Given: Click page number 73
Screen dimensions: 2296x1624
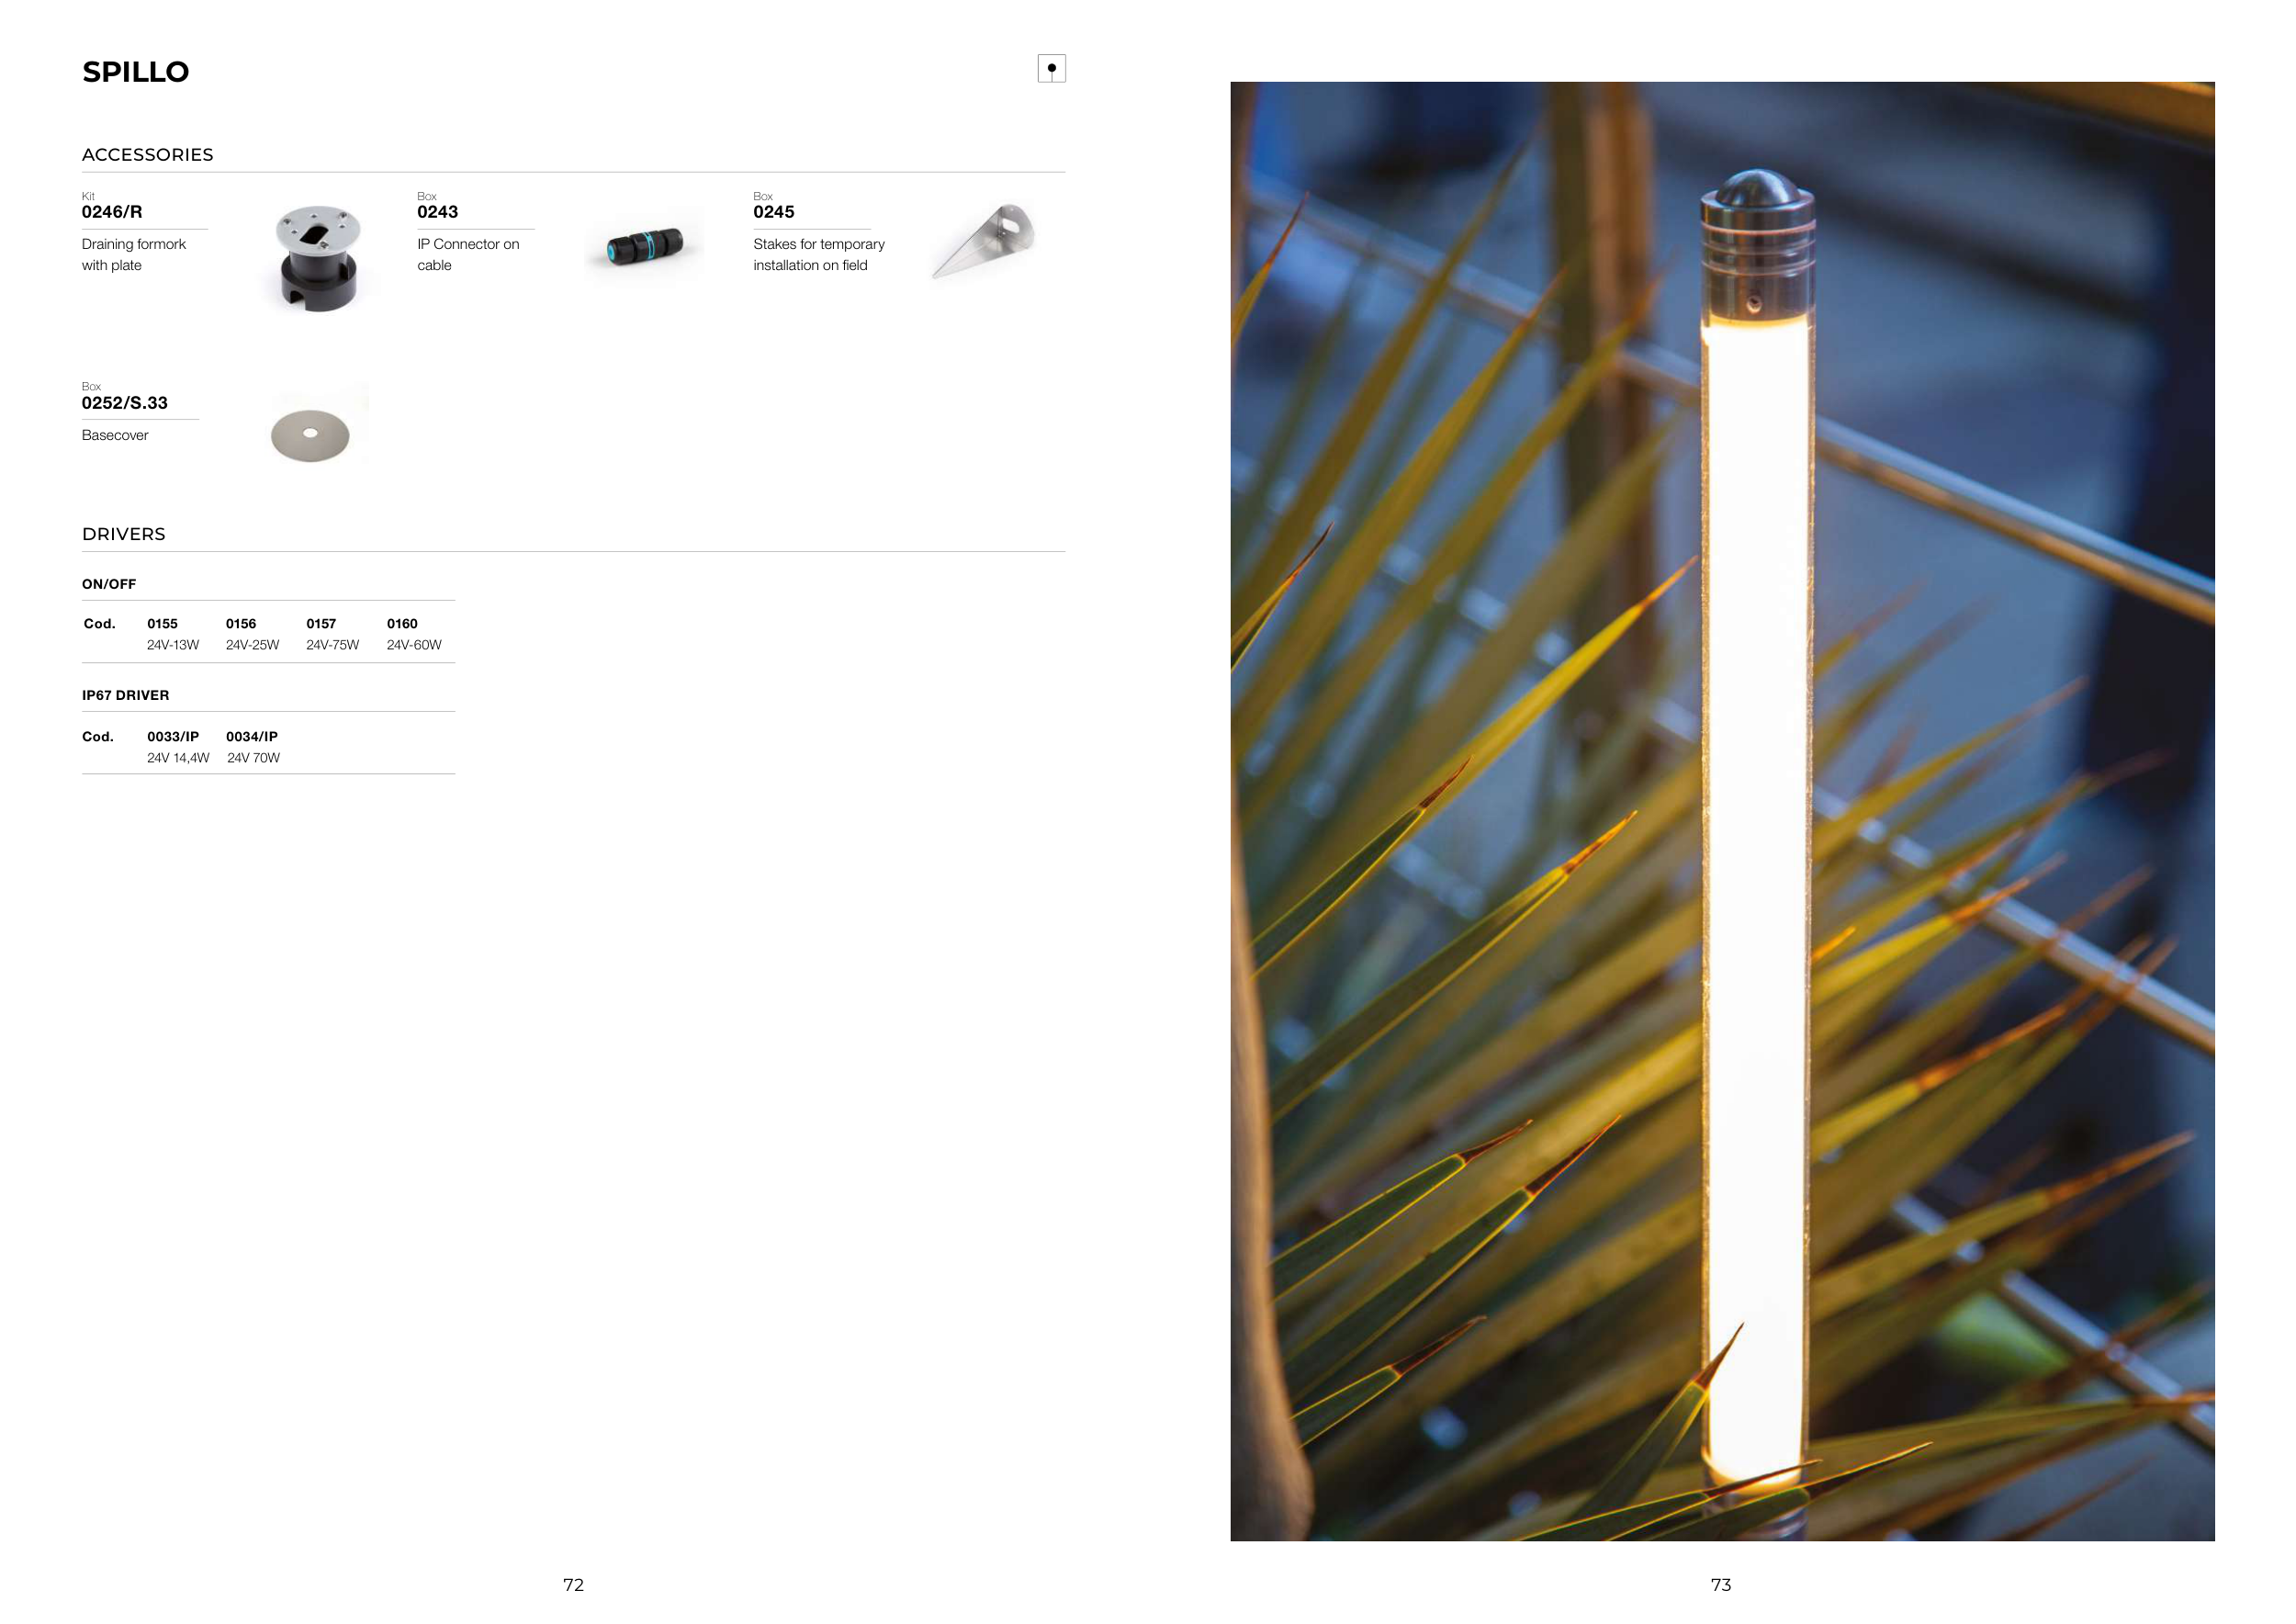Looking at the screenshot, I should (1721, 1585).
